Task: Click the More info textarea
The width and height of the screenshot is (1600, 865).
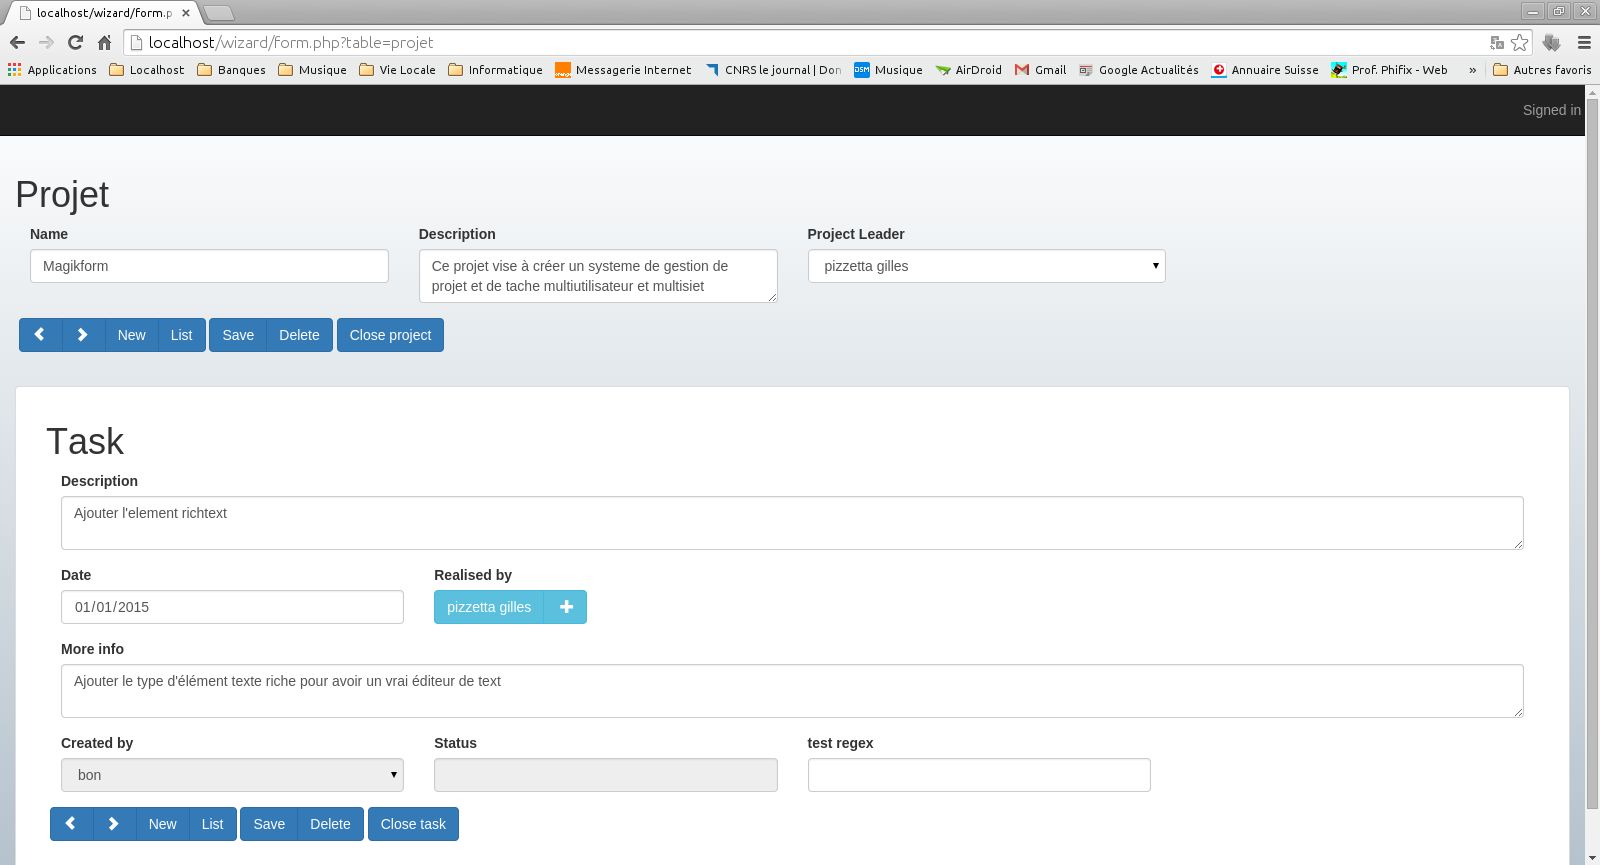Action: (792, 691)
